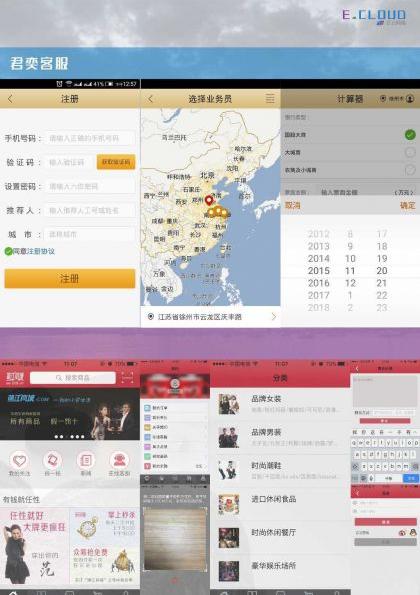
Task: Go back from the 选择业务员 map screen
Action: point(151,99)
